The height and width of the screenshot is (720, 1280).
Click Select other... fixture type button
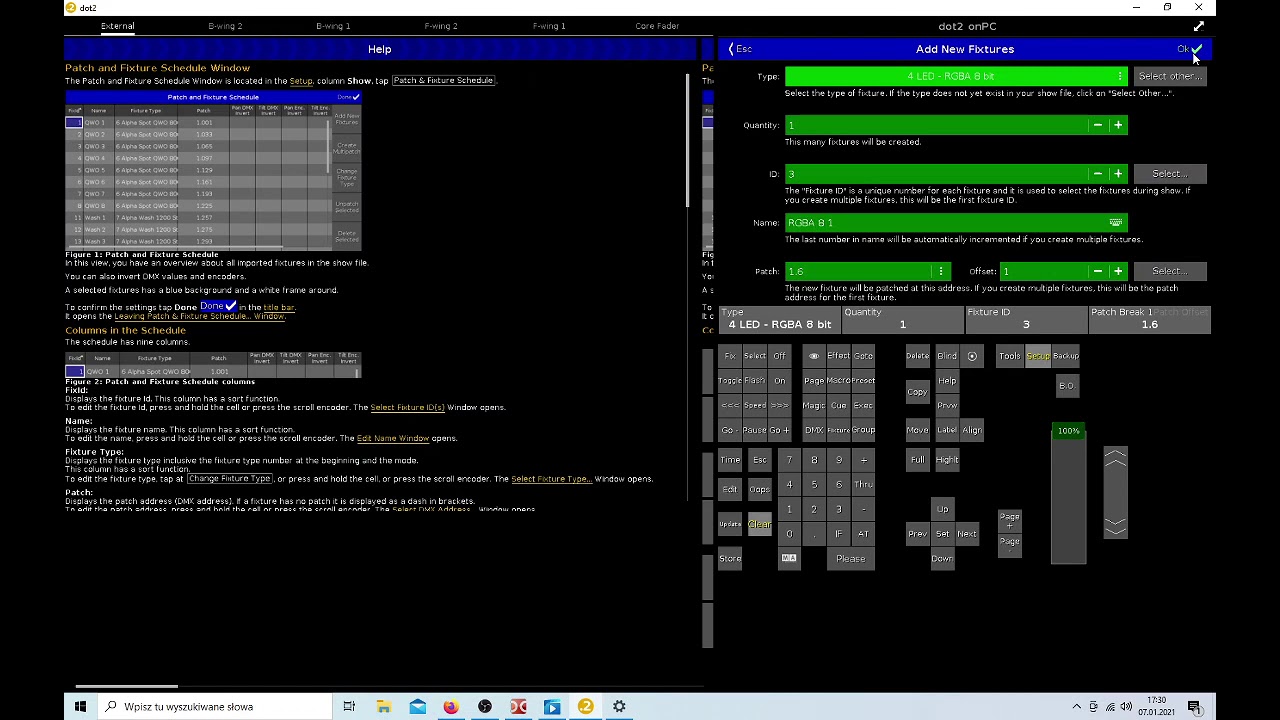[x=1170, y=76]
